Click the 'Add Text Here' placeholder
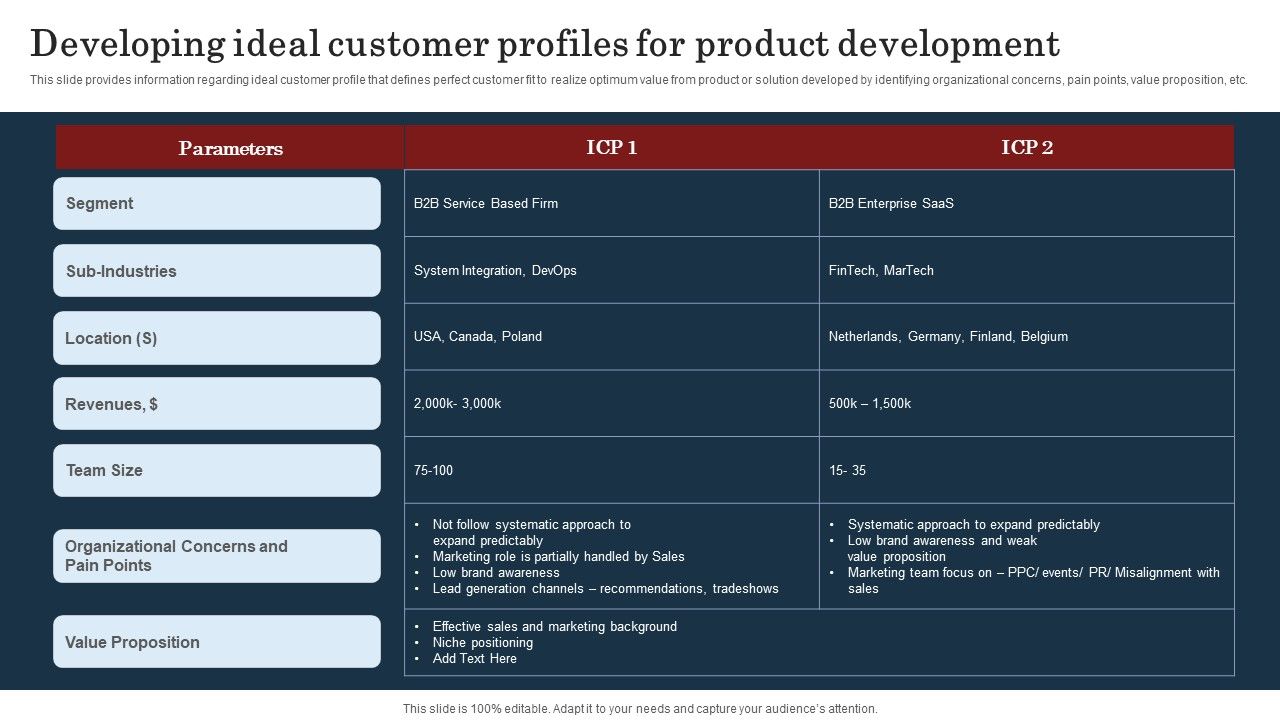The width and height of the screenshot is (1280, 720). pos(474,659)
